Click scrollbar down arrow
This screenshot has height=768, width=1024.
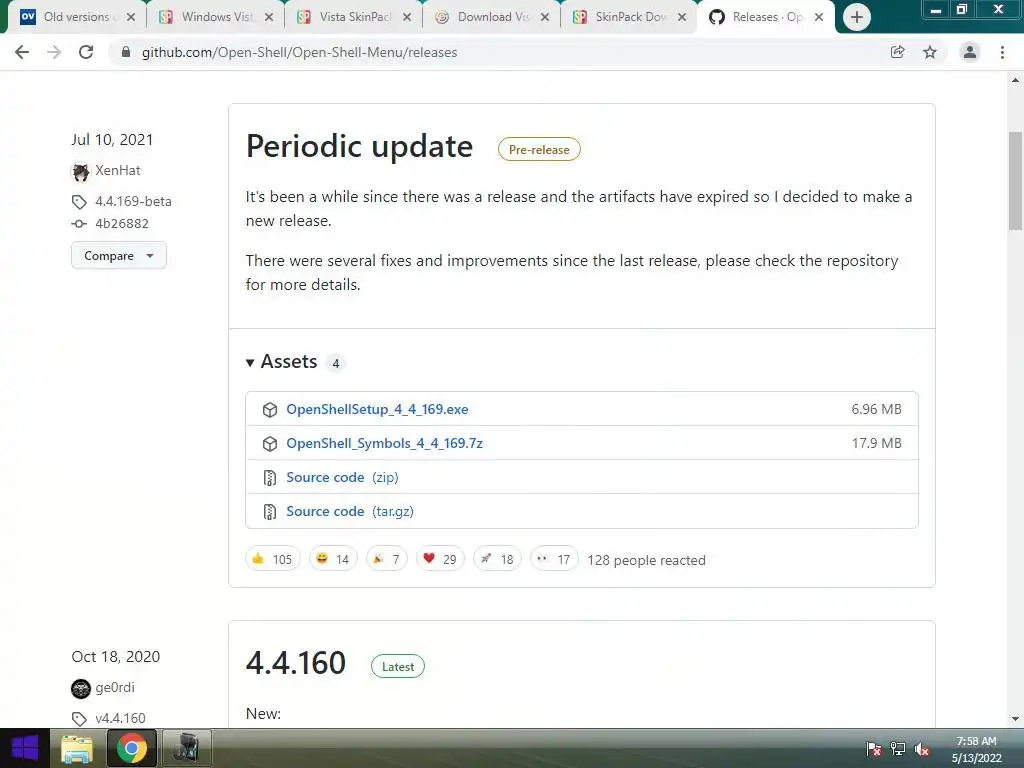point(1015,720)
